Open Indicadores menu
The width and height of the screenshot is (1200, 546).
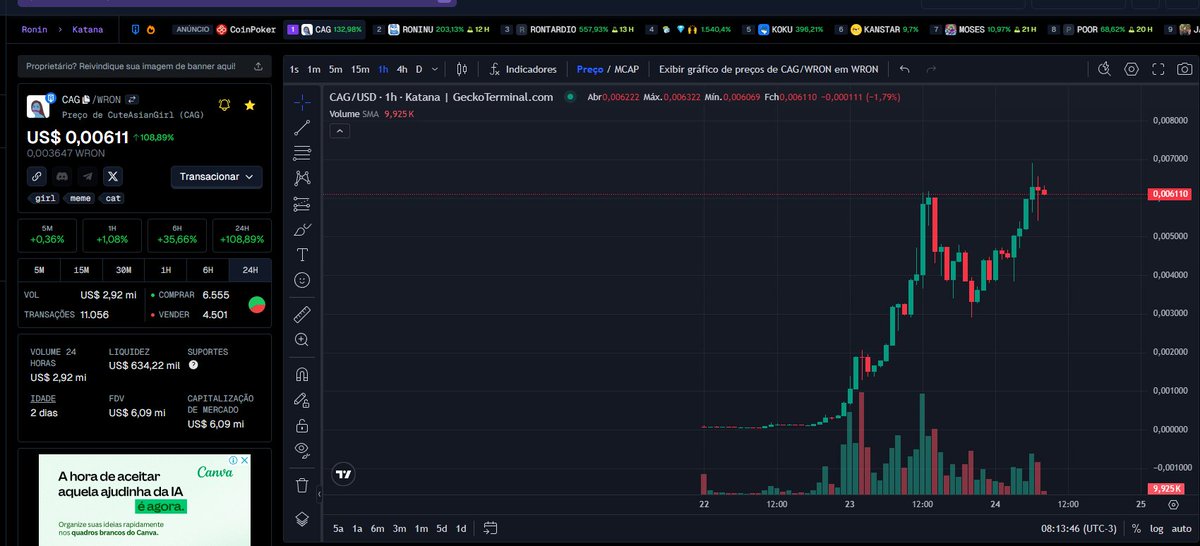pyautogui.click(x=523, y=69)
